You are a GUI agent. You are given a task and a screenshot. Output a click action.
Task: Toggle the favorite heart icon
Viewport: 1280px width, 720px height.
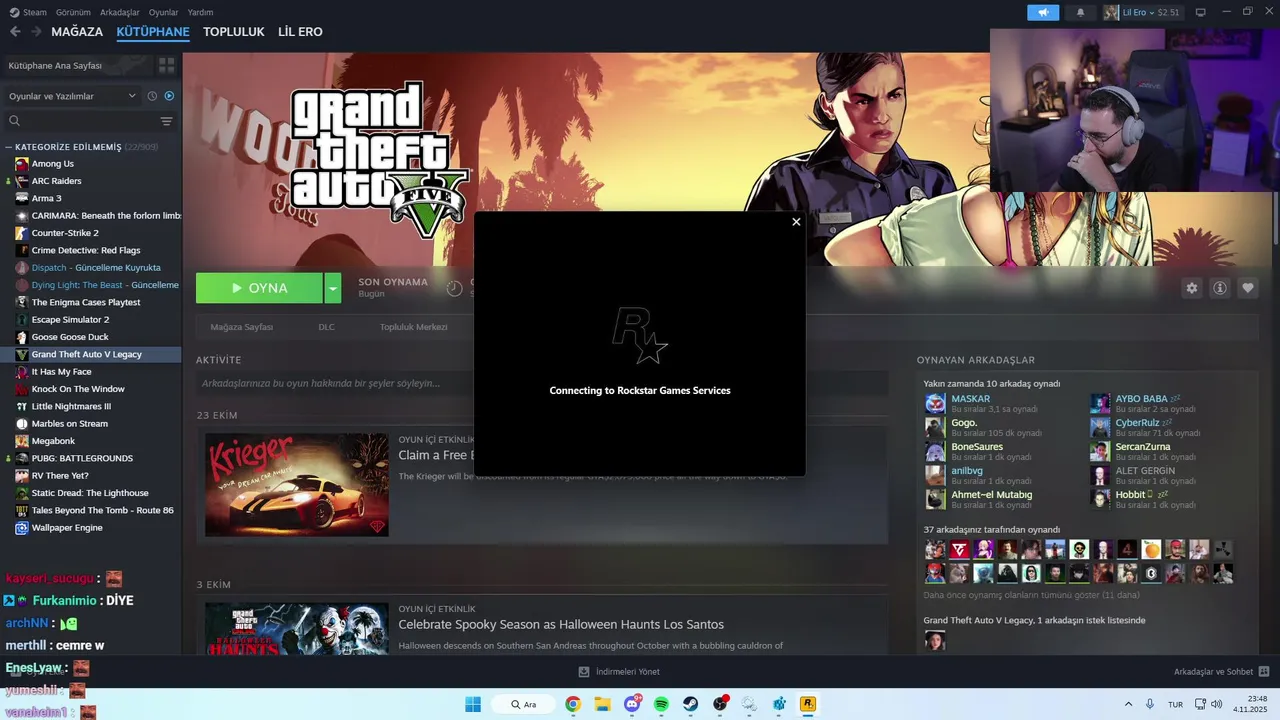(1248, 288)
